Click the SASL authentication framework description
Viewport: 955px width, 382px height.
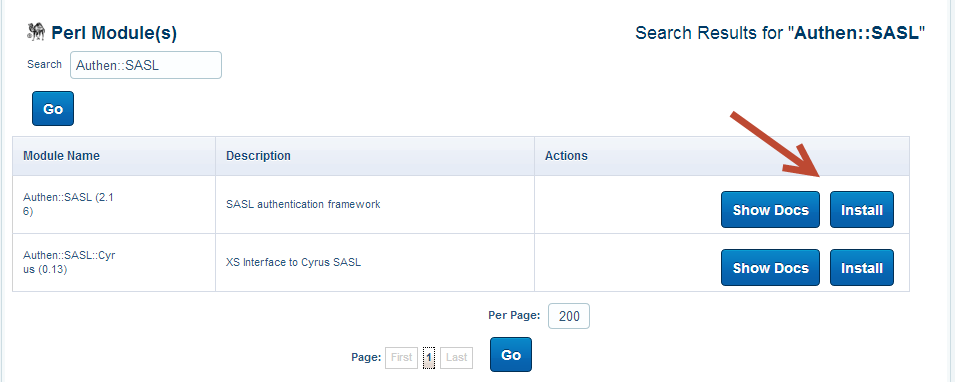pyautogui.click(x=303, y=204)
